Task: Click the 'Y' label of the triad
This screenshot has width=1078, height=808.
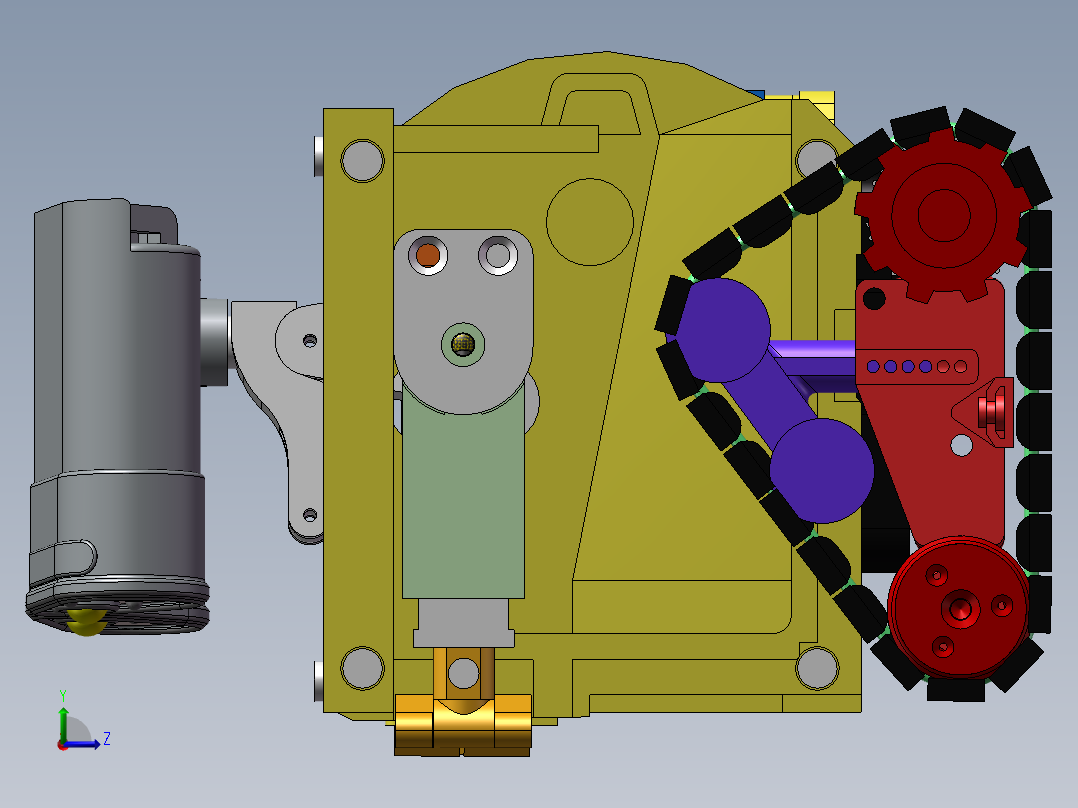Action: pos(63,696)
